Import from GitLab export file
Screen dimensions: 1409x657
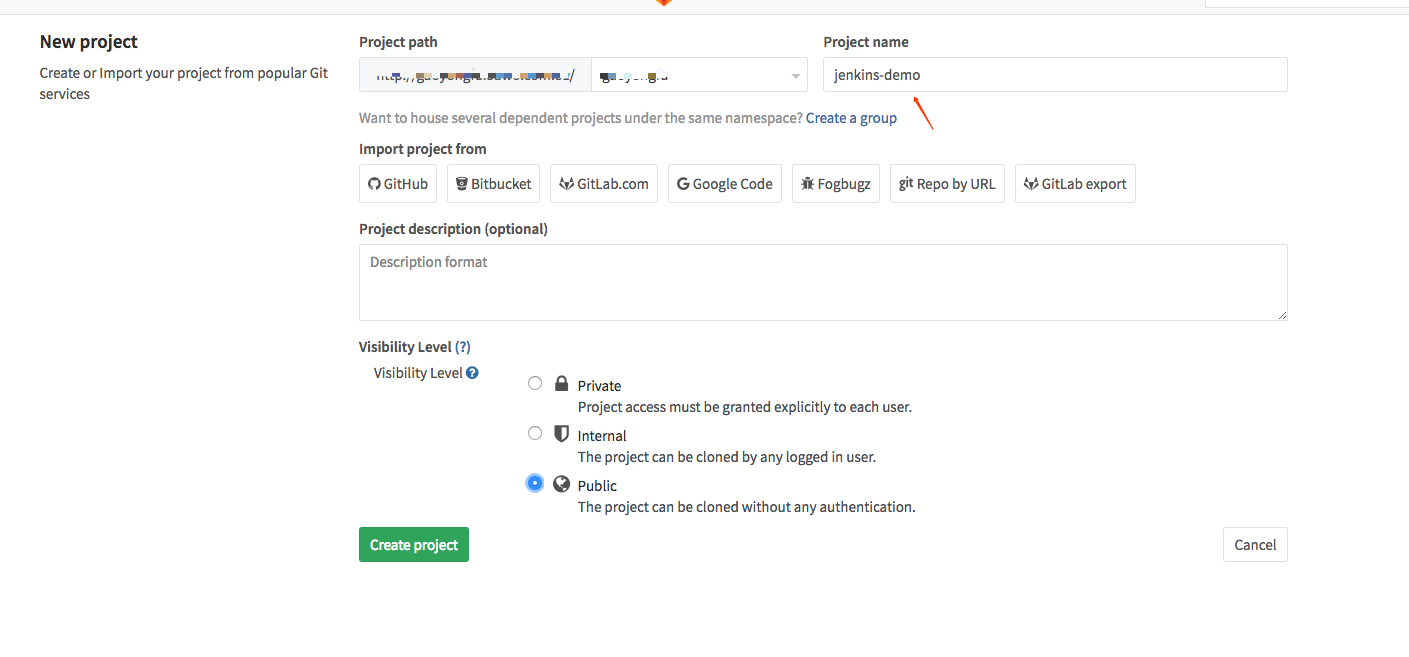tap(1075, 184)
